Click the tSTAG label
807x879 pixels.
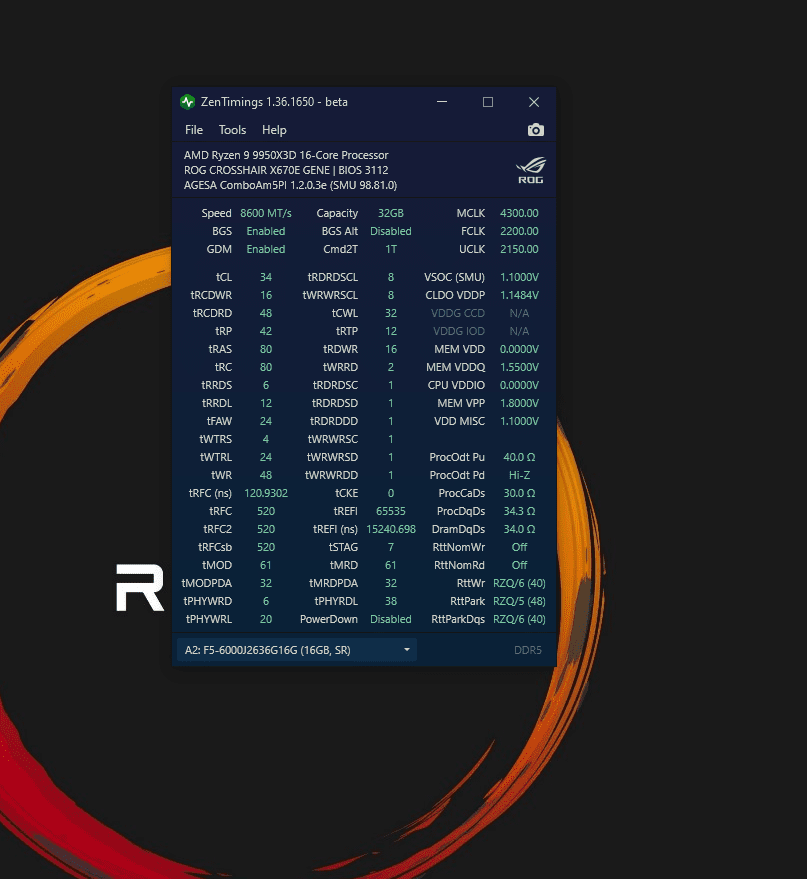(x=343, y=547)
